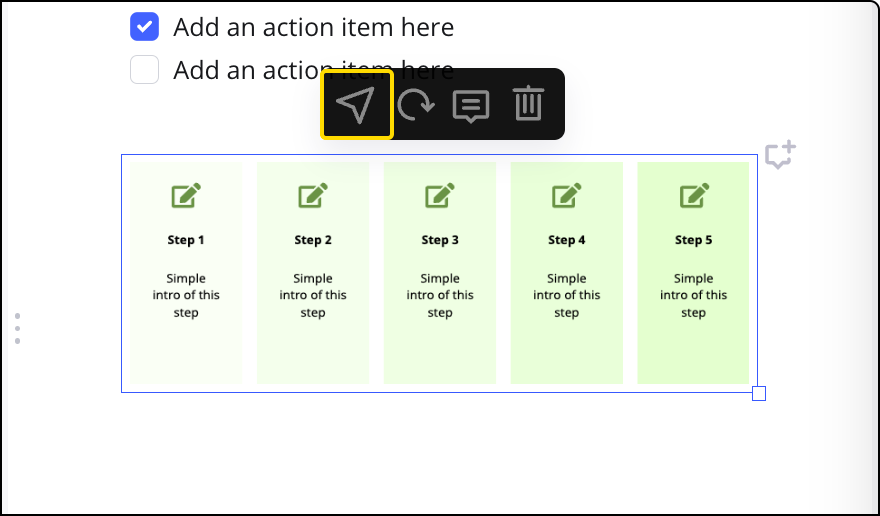The height and width of the screenshot is (516, 880).
Task: Click the edit pencil icon above Step 1
Action: [x=186, y=195]
